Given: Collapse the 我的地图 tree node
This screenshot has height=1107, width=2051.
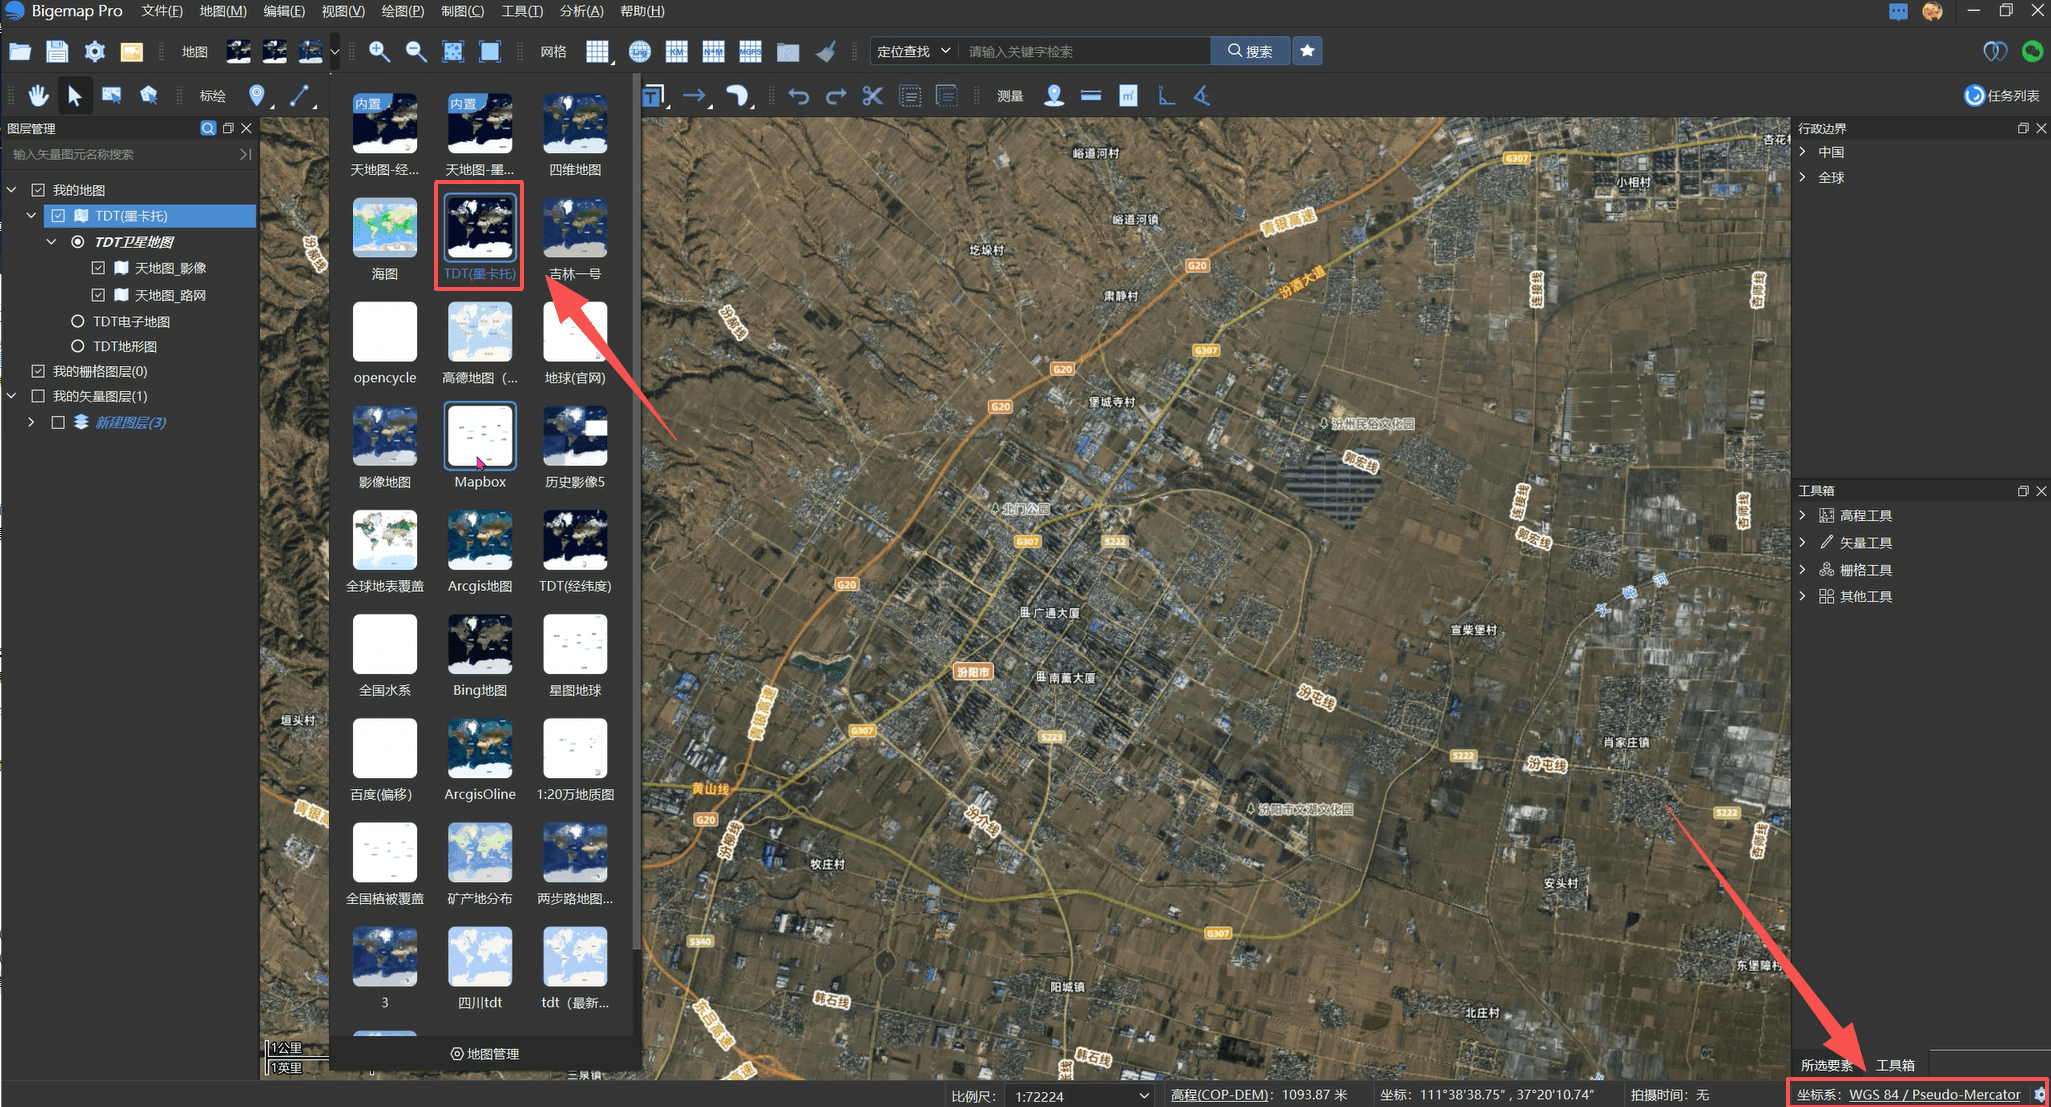Looking at the screenshot, I should 12,190.
